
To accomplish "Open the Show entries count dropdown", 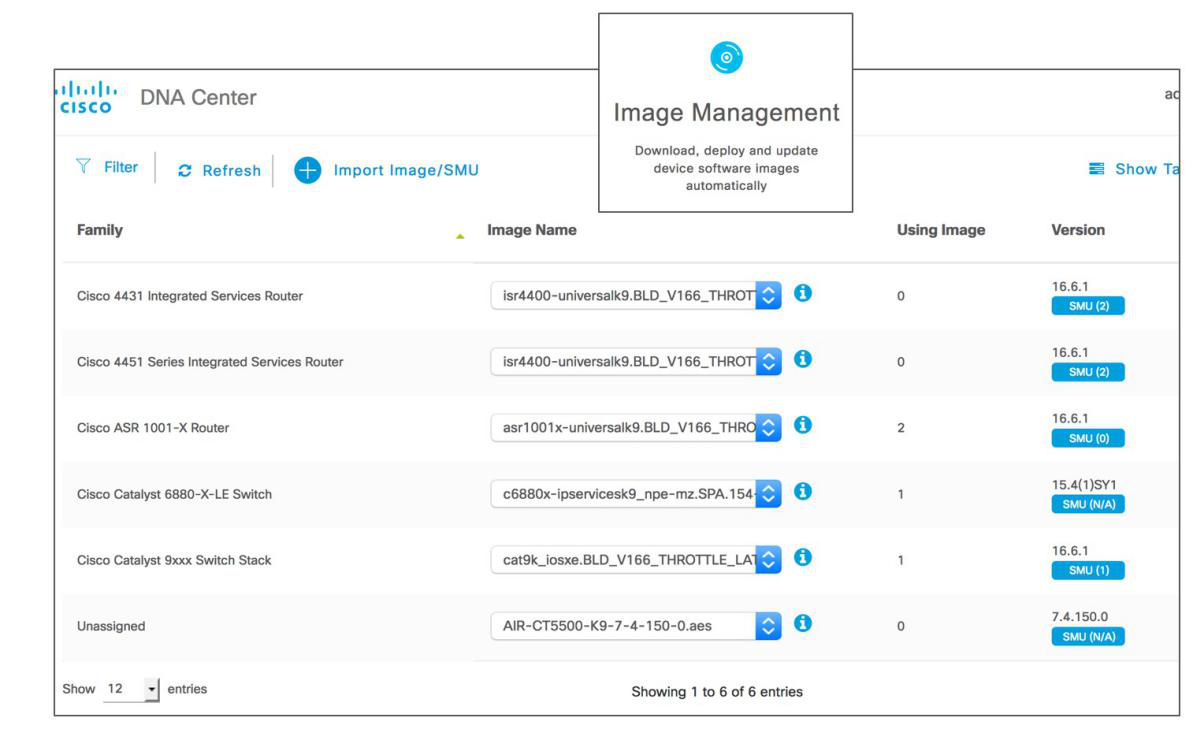I will (131, 689).
